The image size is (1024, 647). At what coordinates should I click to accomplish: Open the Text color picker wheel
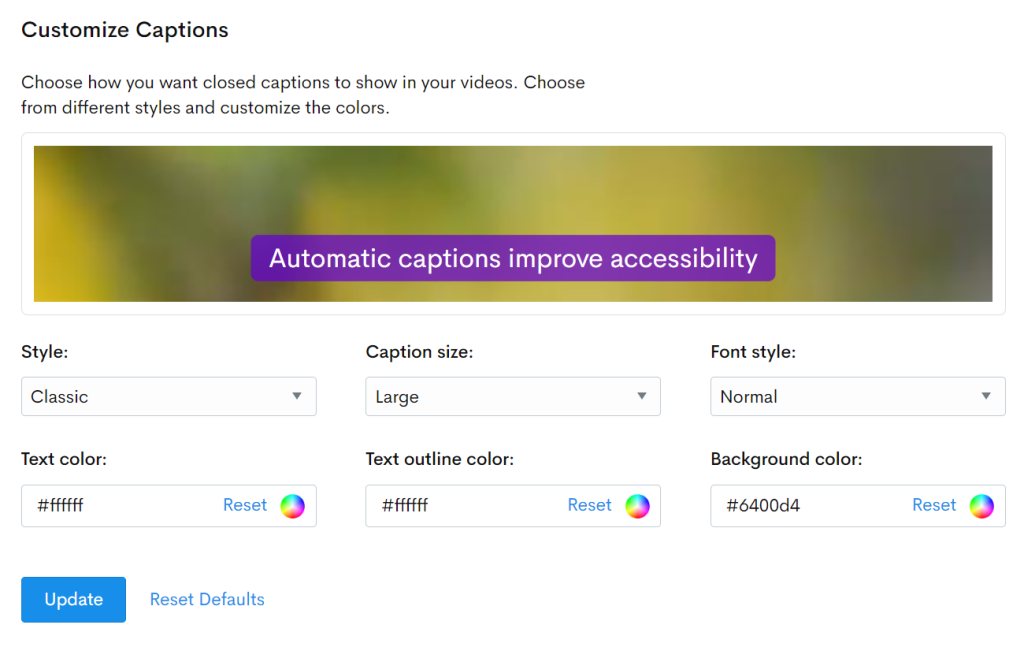click(x=292, y=506)
